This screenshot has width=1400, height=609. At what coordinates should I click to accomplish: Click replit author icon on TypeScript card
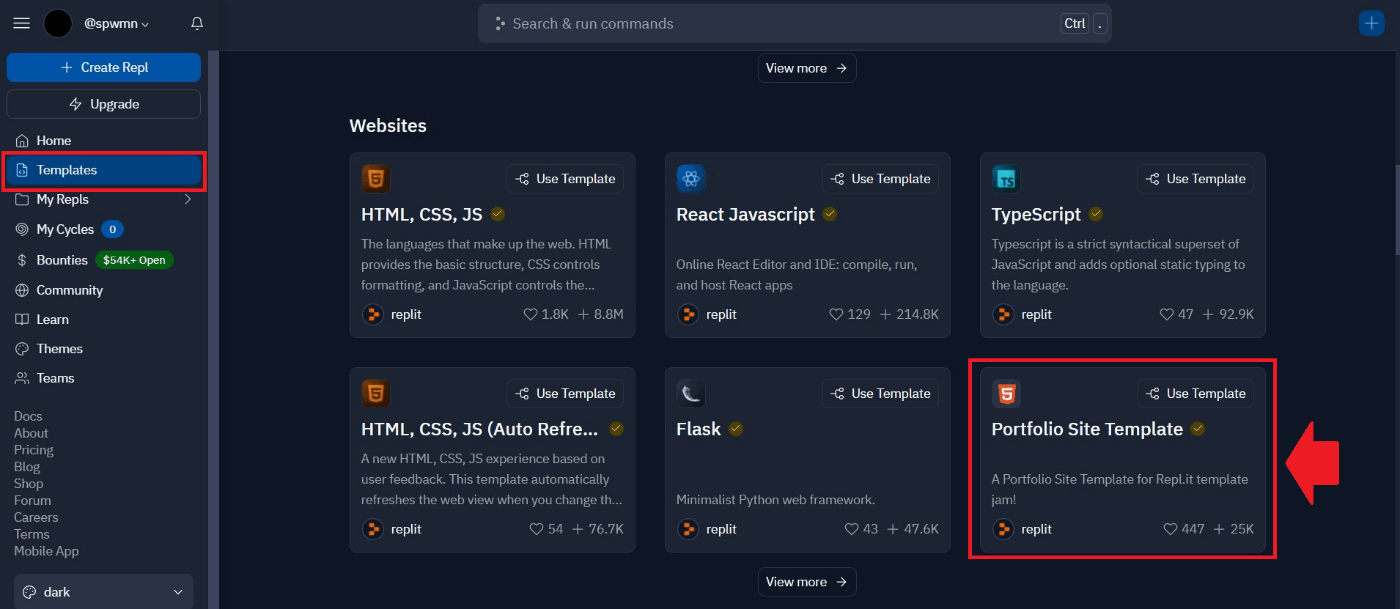pyautogui.click(x=1003, y=314)
